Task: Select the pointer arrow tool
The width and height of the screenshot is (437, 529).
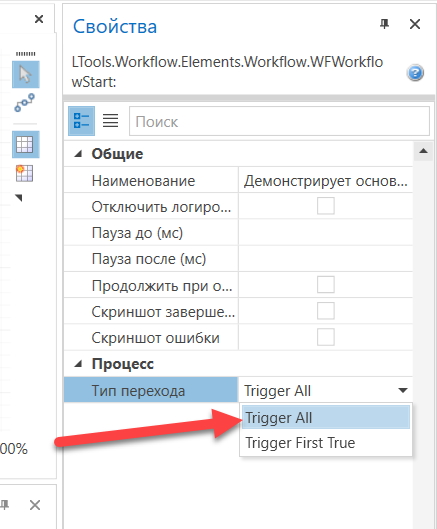Action: click(x=26, y=75)
